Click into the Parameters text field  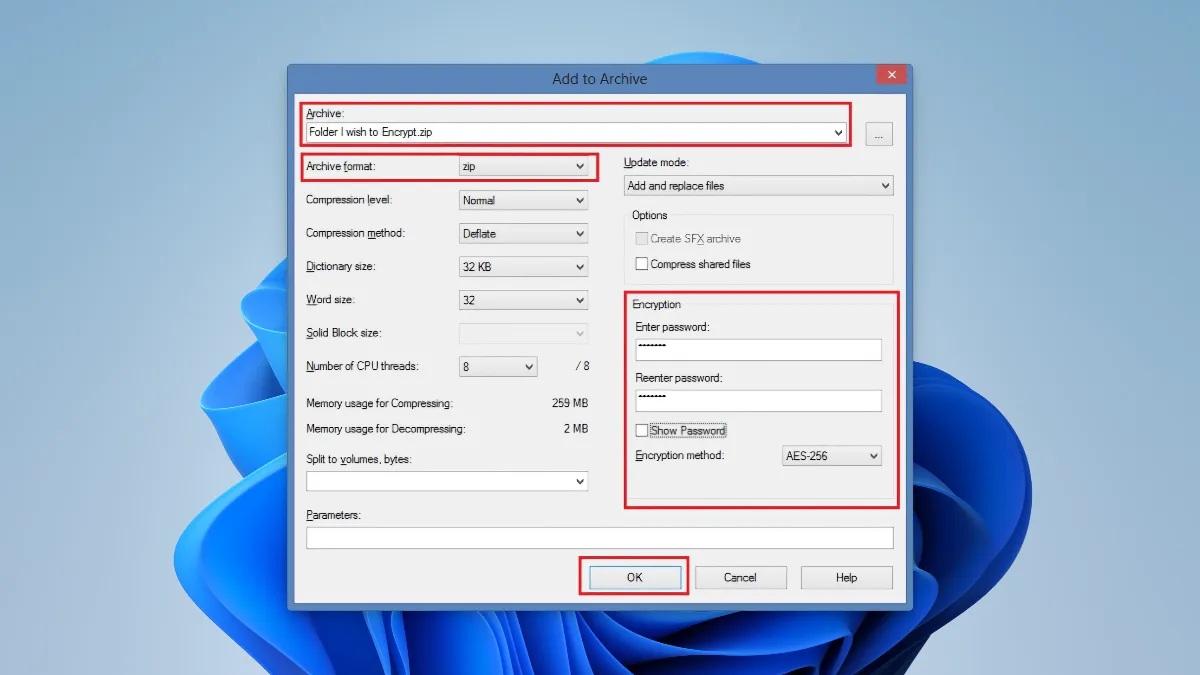point(599,538)
